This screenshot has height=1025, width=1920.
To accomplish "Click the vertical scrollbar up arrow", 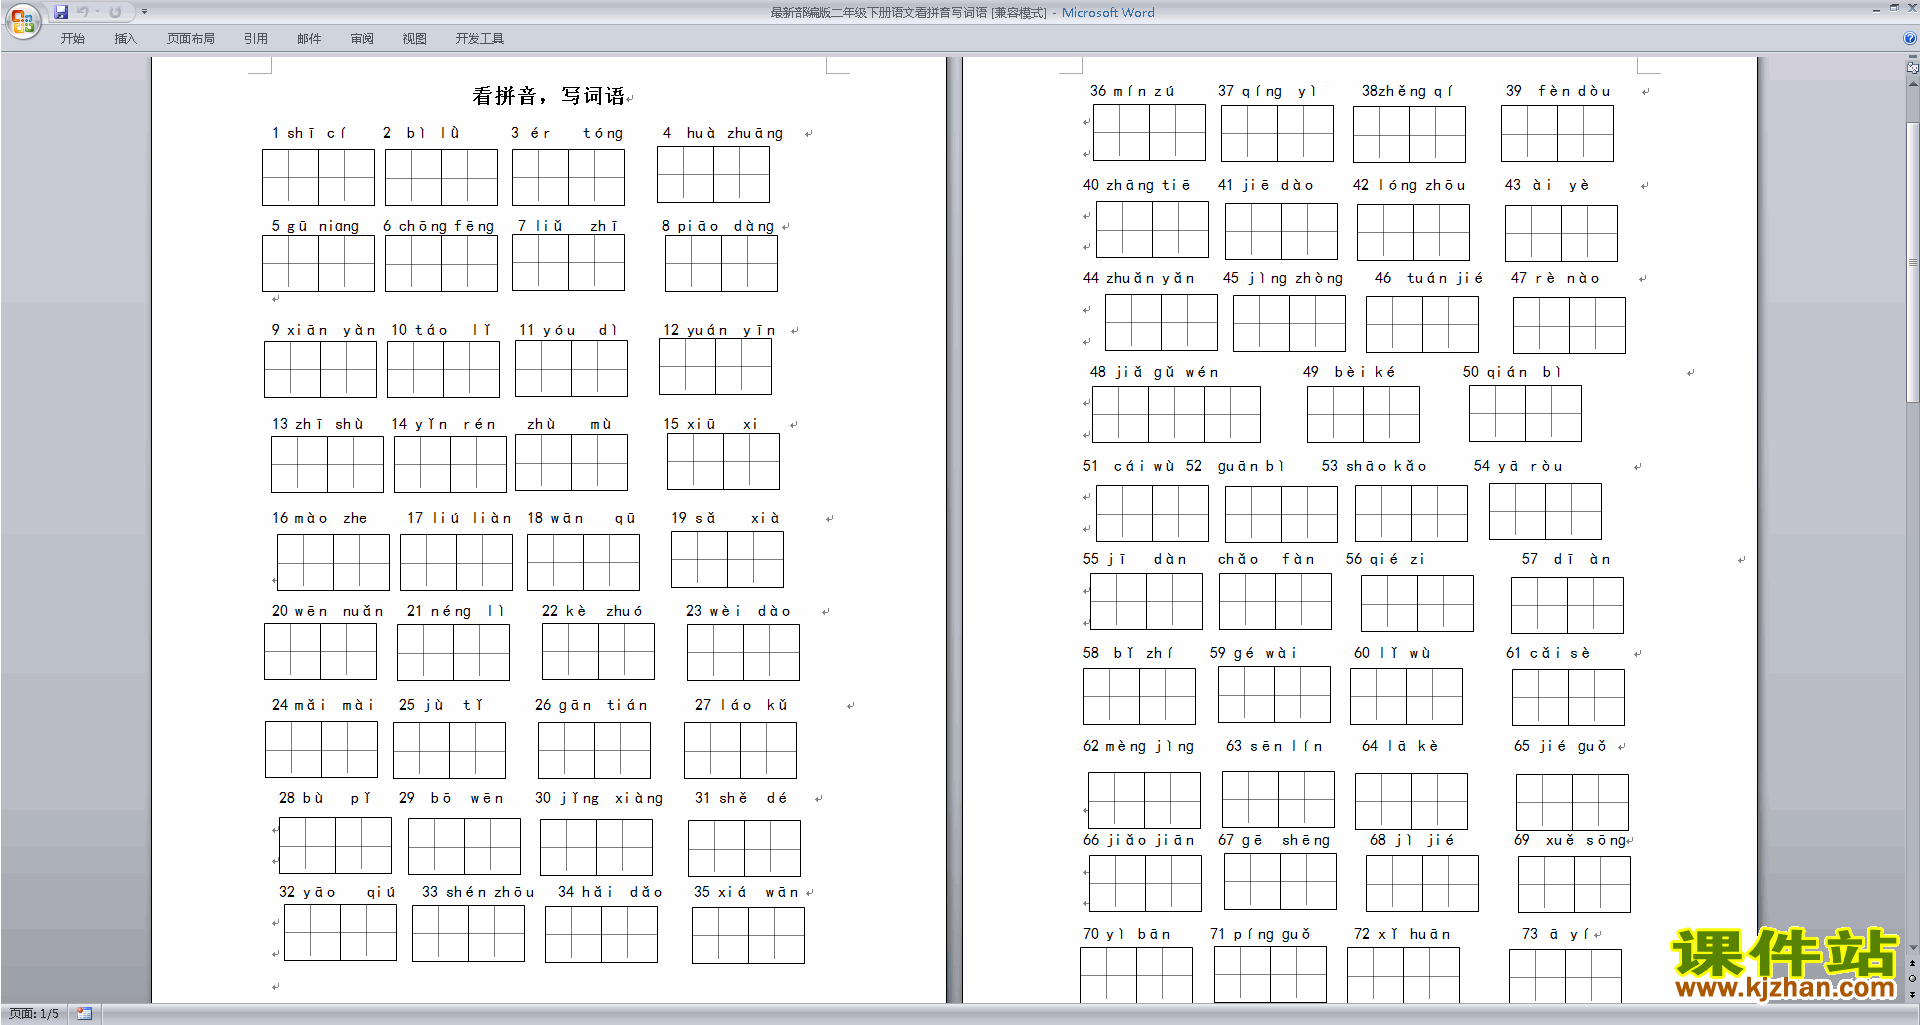I will click(x=1912, y=84).
